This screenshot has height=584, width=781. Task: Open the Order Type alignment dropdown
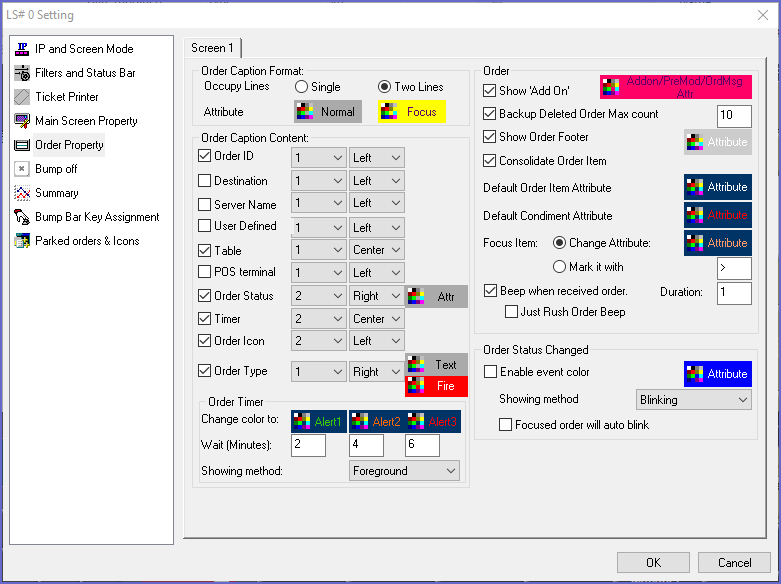[x=377, y=372]
